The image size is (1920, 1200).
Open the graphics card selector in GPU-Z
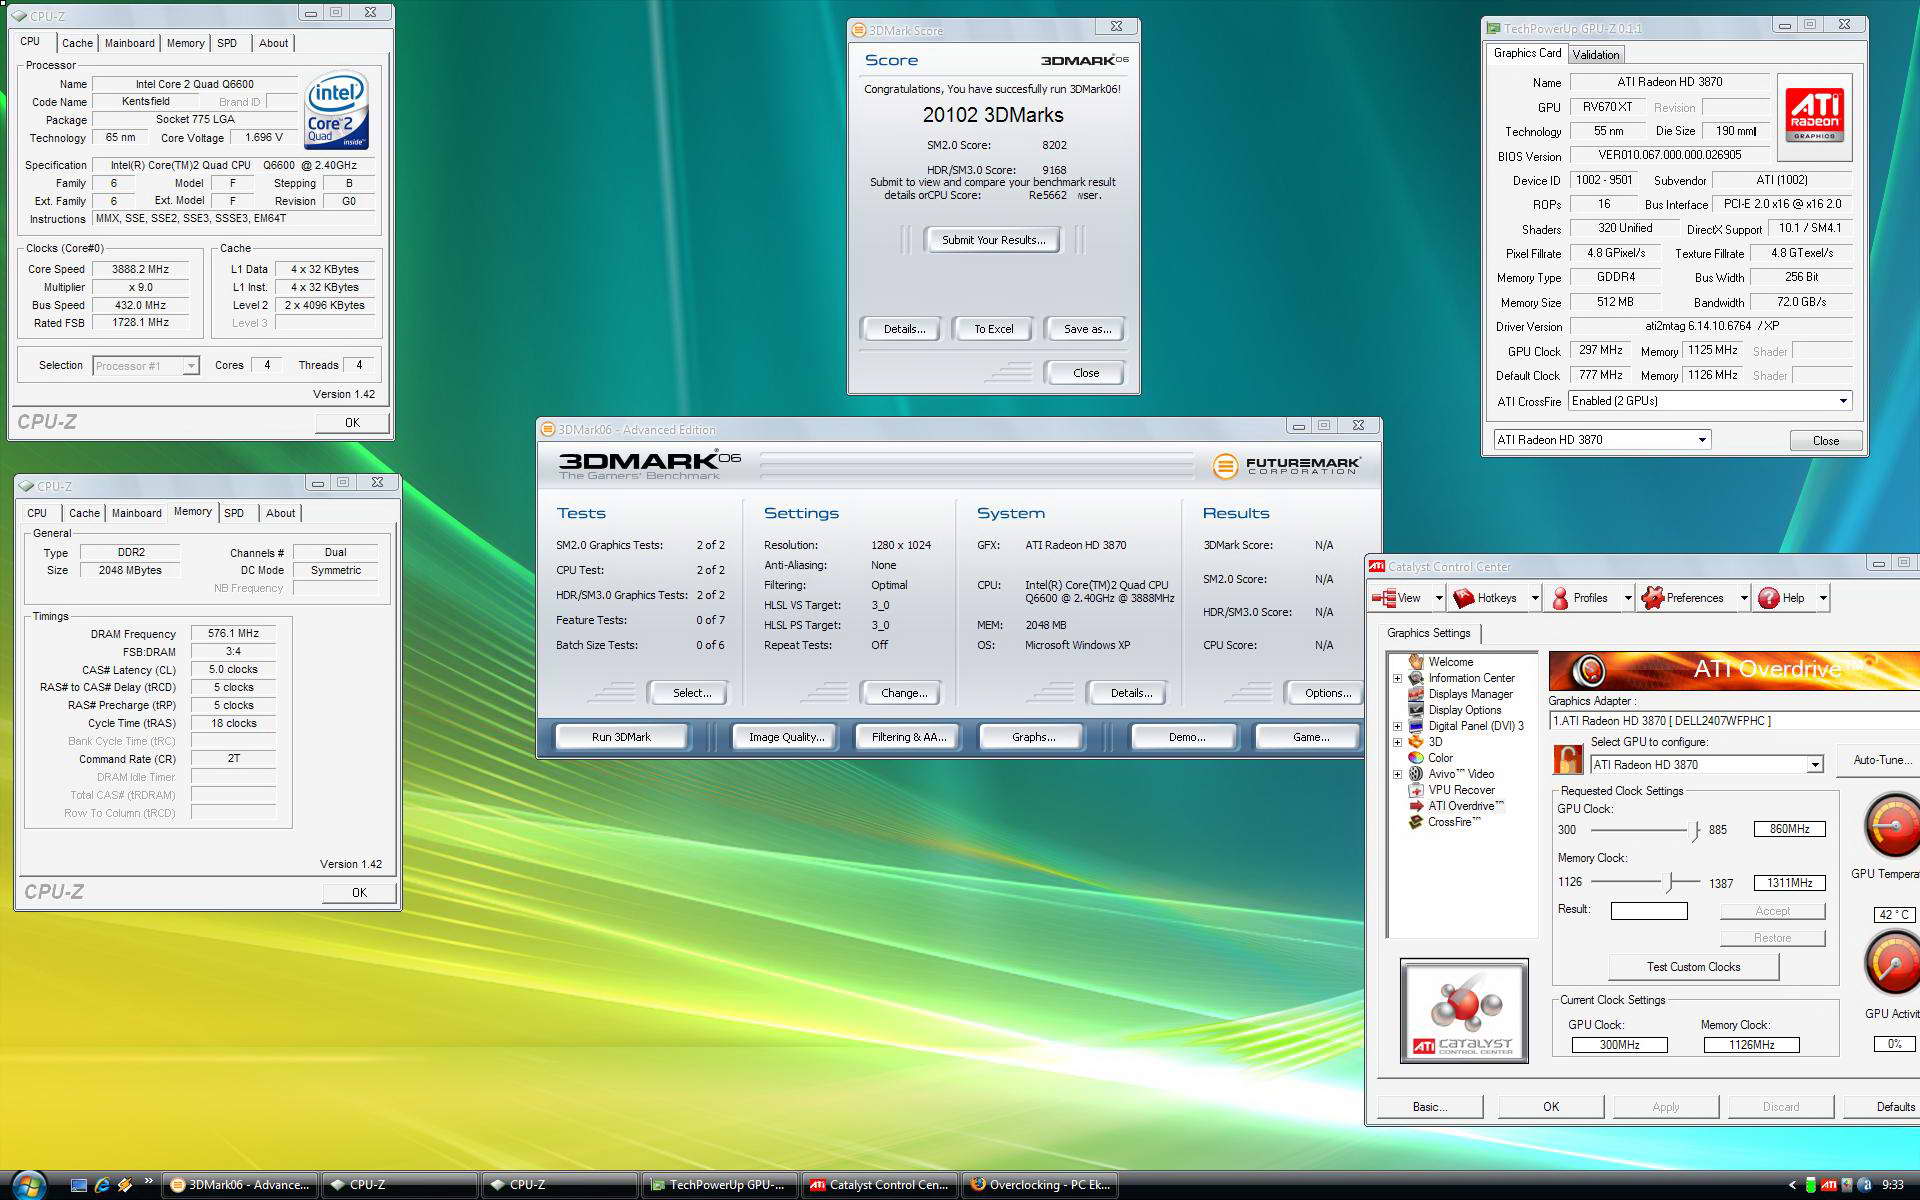1601,439
